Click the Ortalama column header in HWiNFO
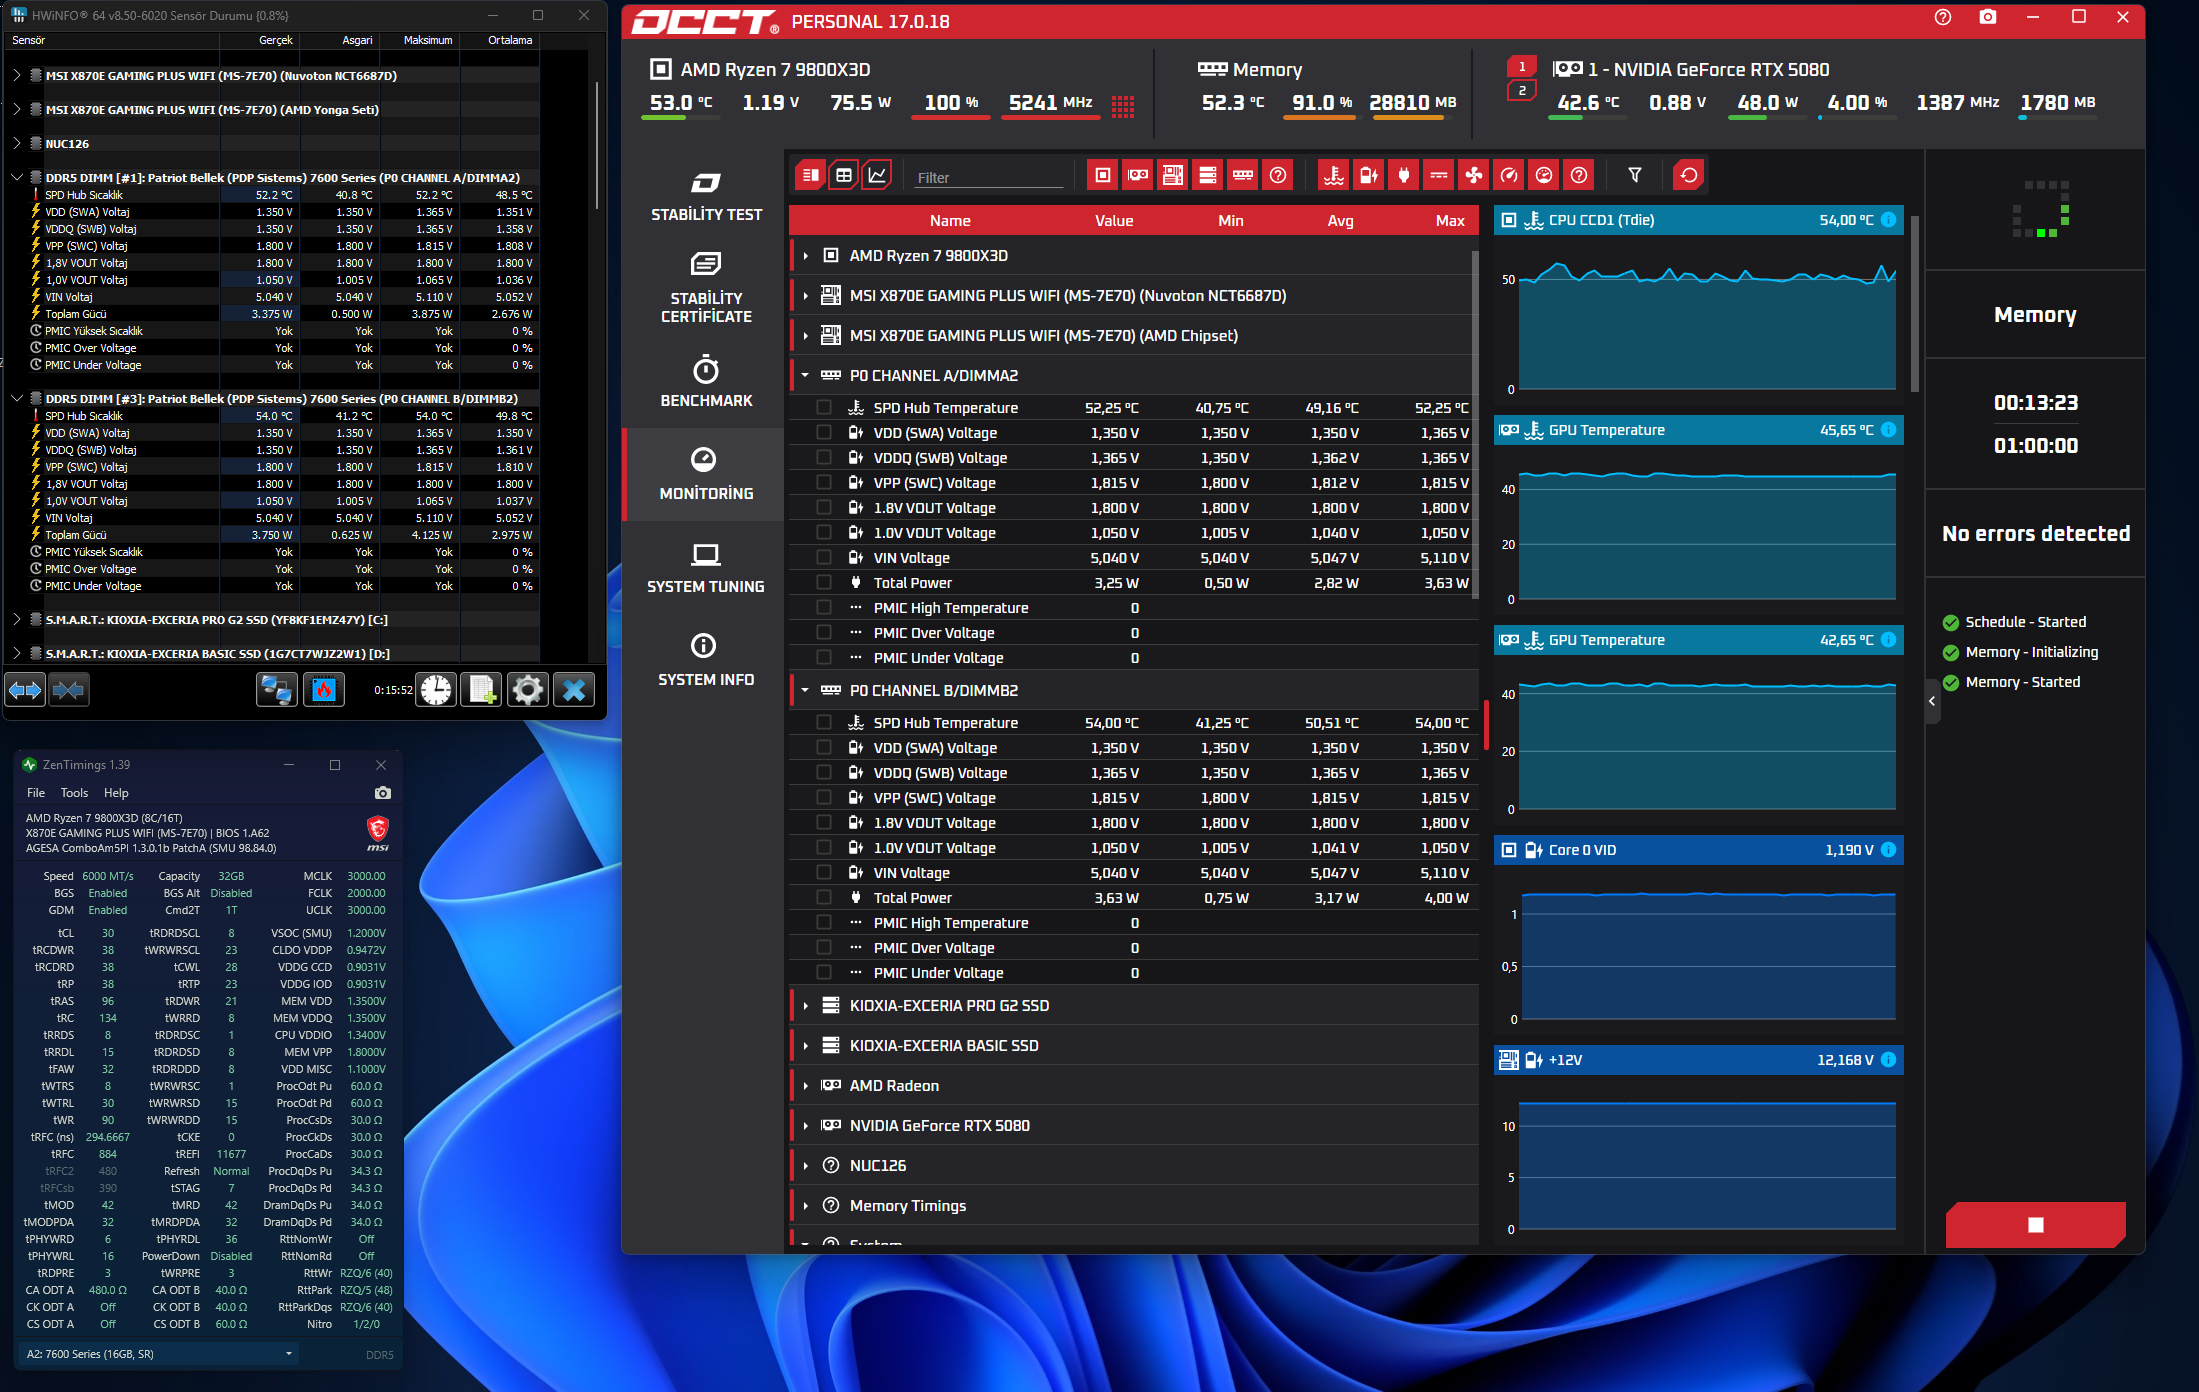Image resolution: width=2199 pixels, height=1392 pixels. [510, 40]
